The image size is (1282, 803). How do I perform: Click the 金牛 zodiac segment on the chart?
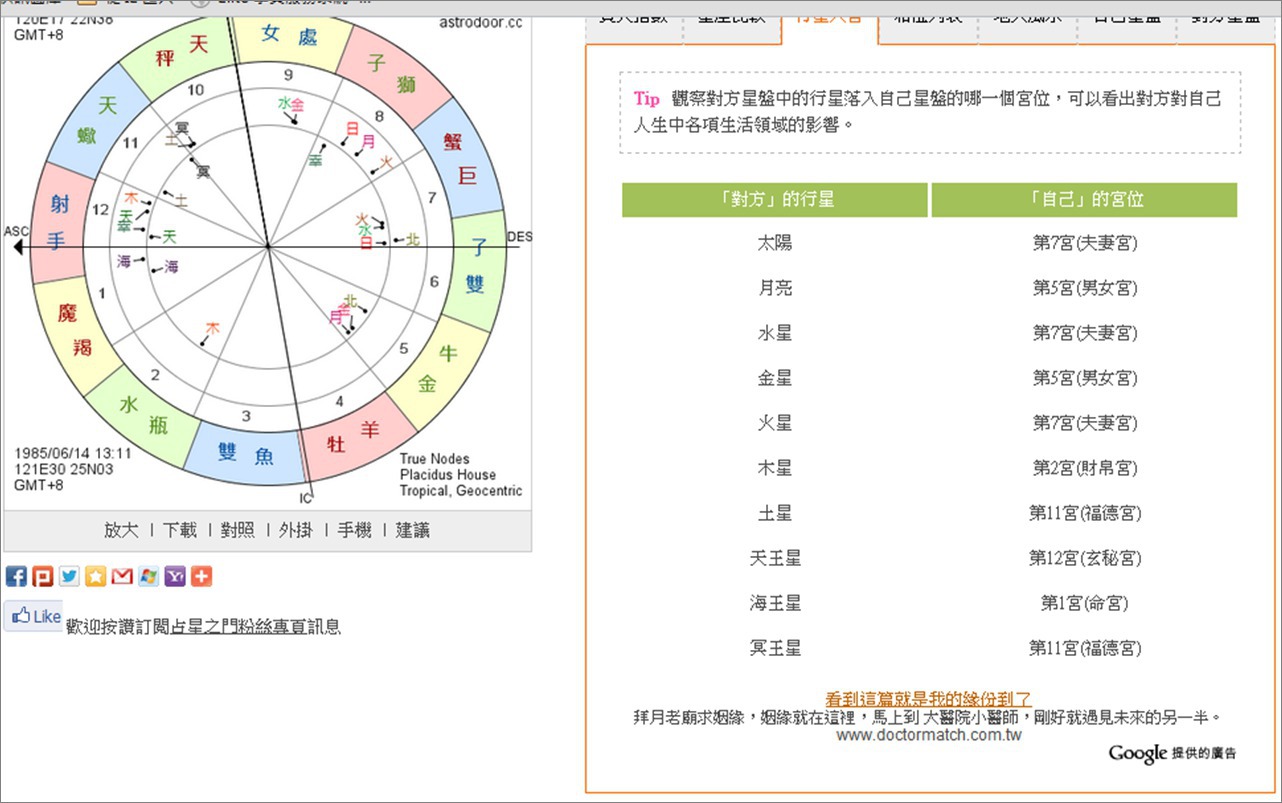point(438,368)
